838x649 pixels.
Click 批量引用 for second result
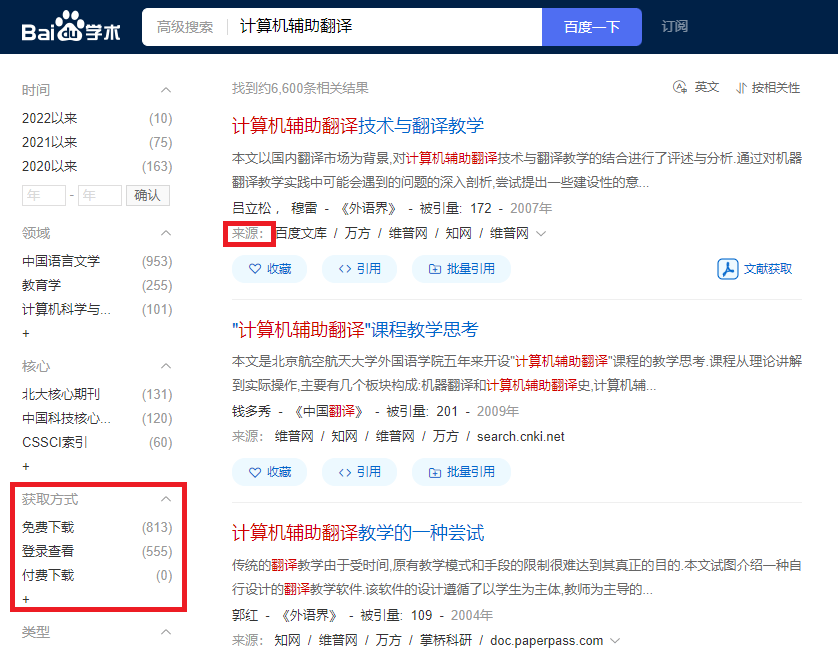[x=461, y=472]
